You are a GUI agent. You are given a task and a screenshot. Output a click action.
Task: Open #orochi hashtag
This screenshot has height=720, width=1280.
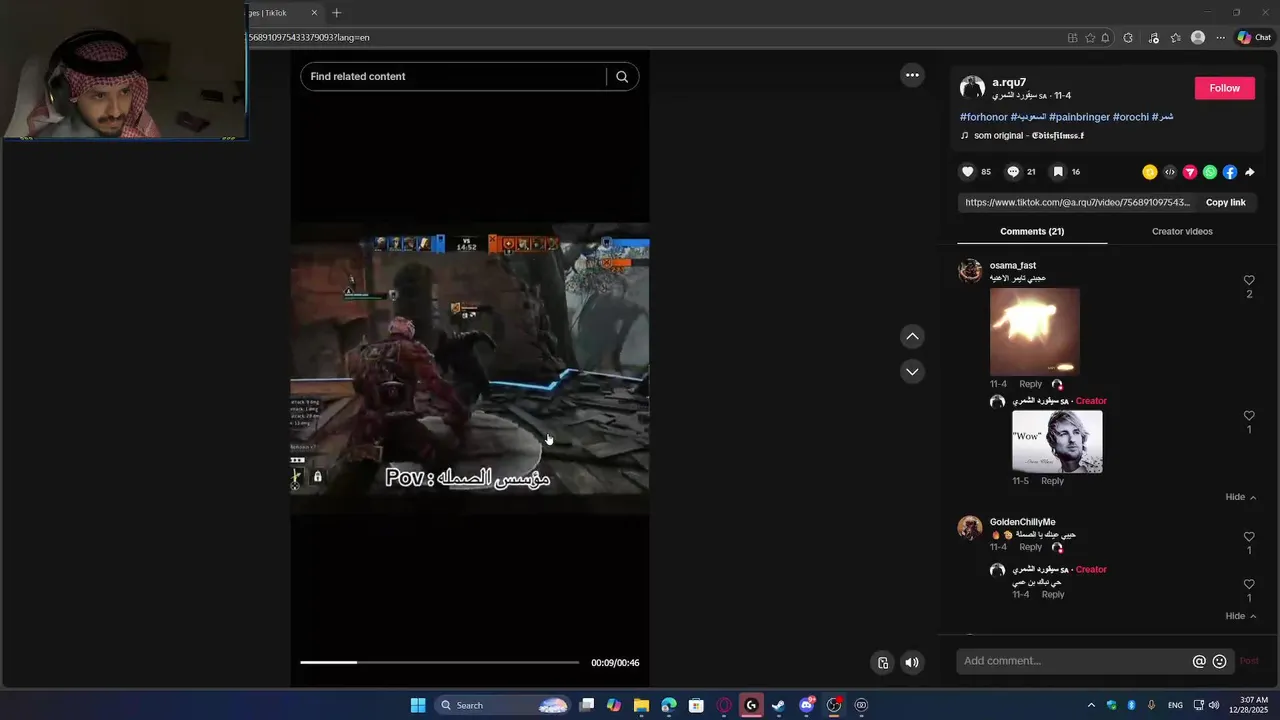1131,117
